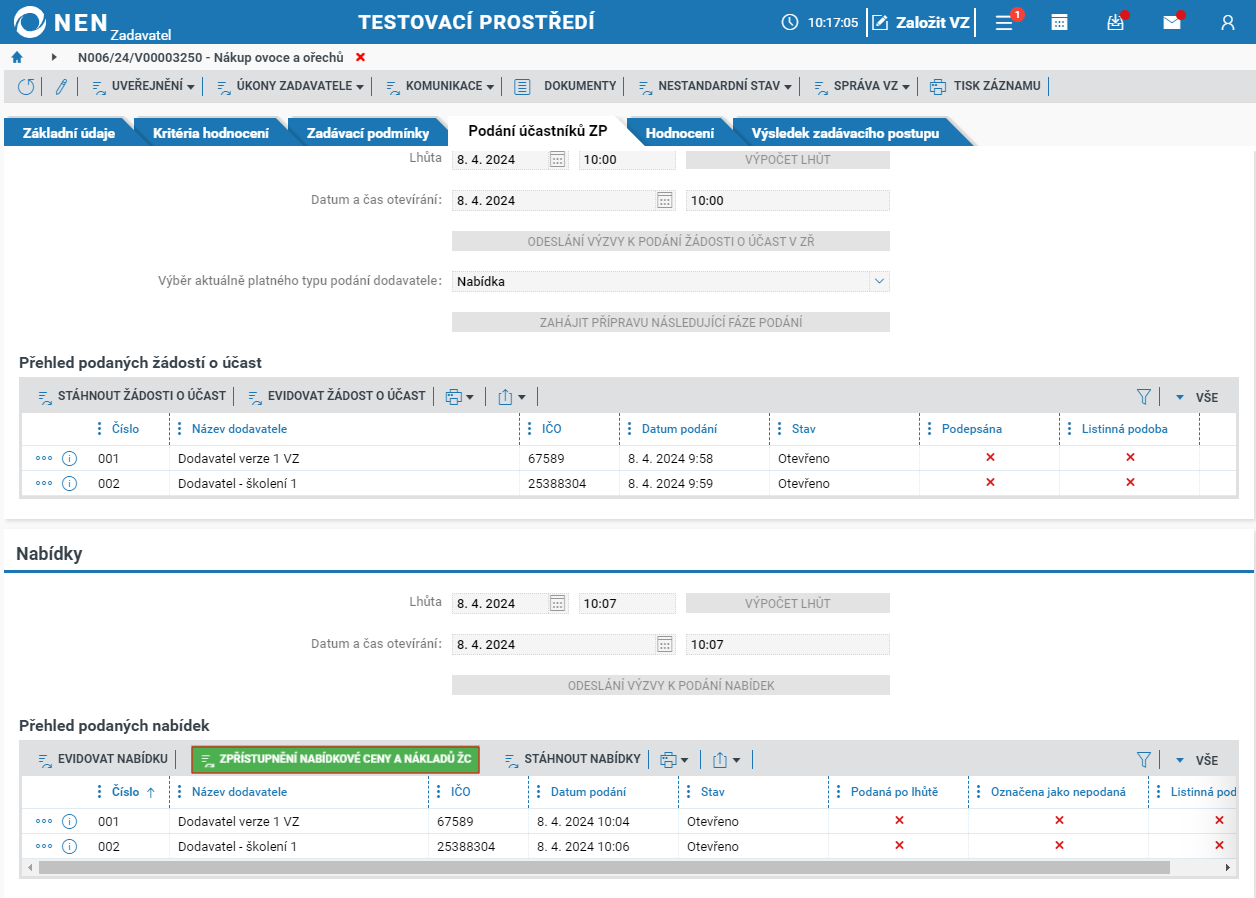Click Zpřístupnění nabídkové ceny a nákladů ŽC
1256x898 pixels.
pyautogui.click(x=336, y=759)
